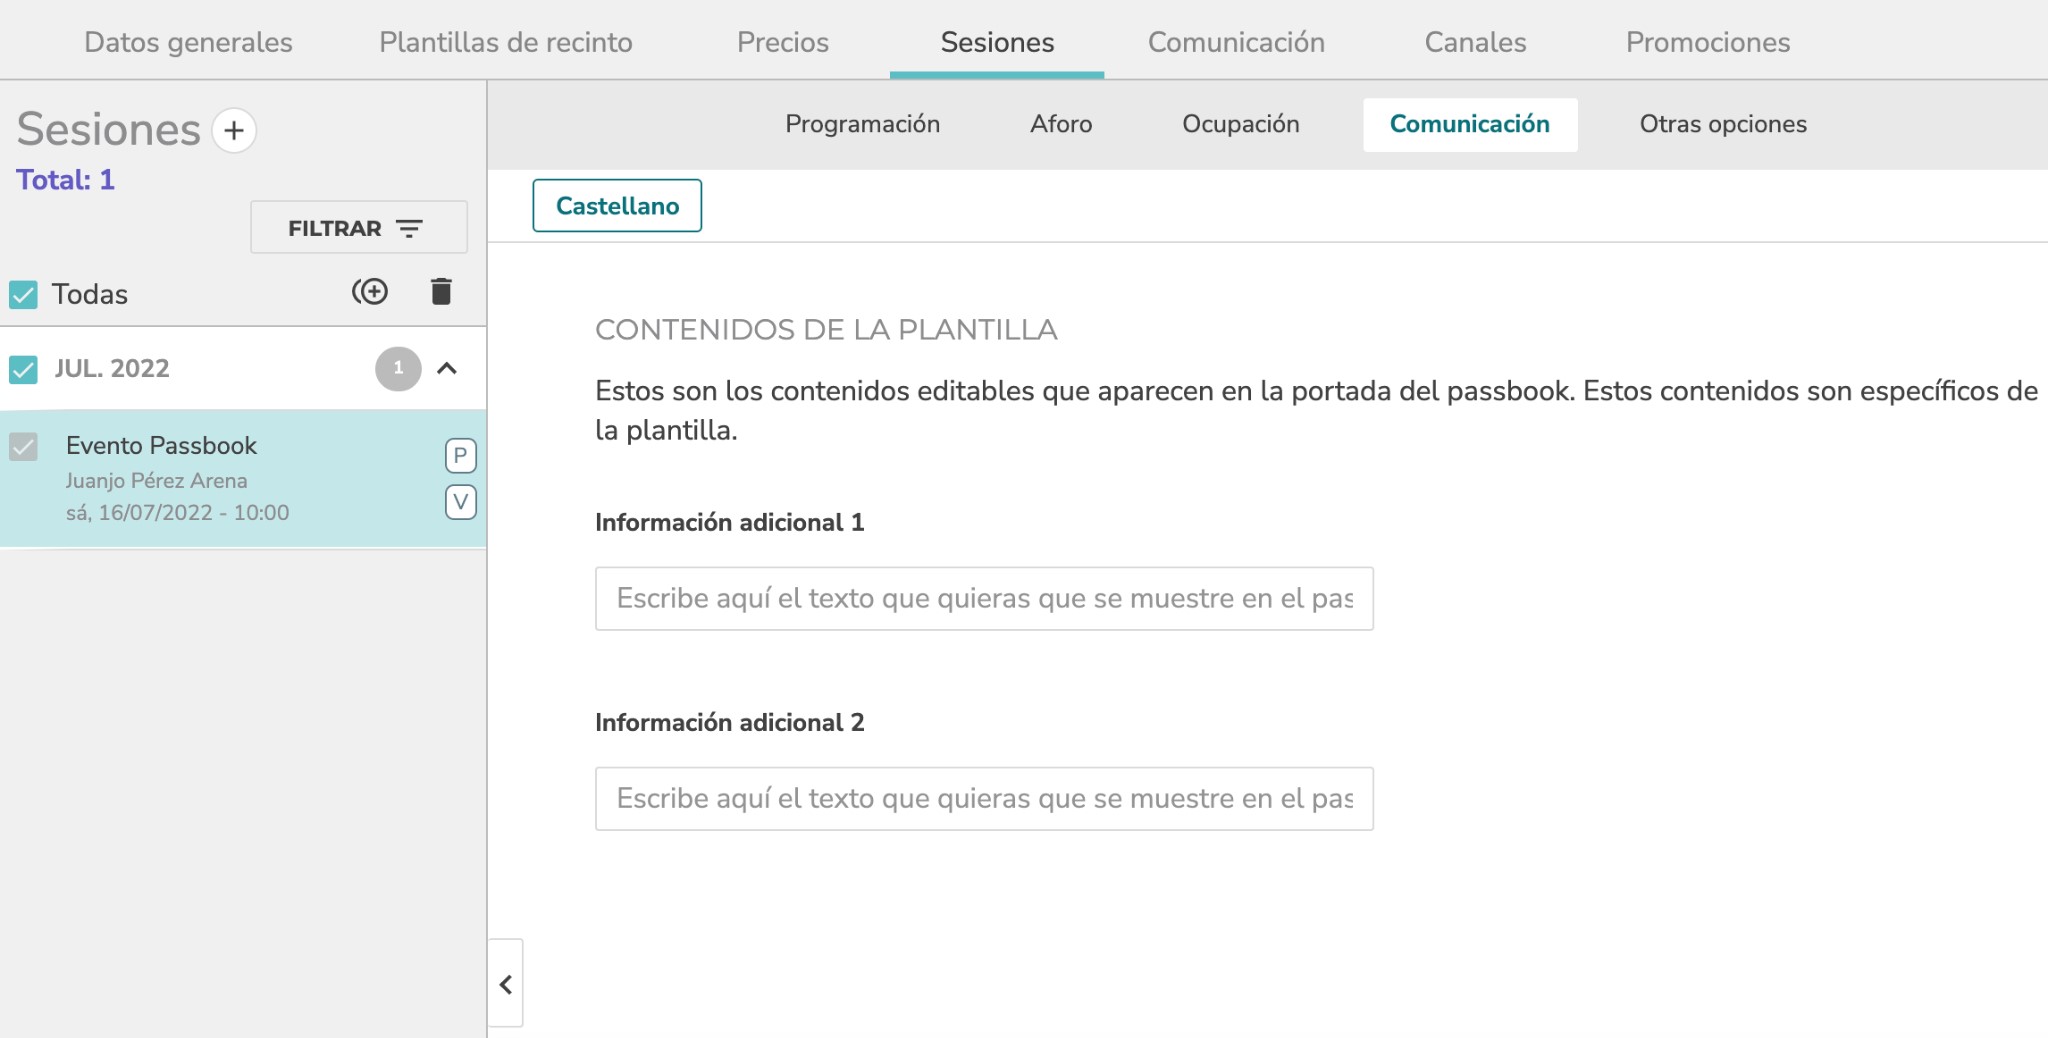The image size is (2048, 1038).
Task: Click the CONTENIDOS DE LA PLANTILLA heading
Action: click(826, 330)
